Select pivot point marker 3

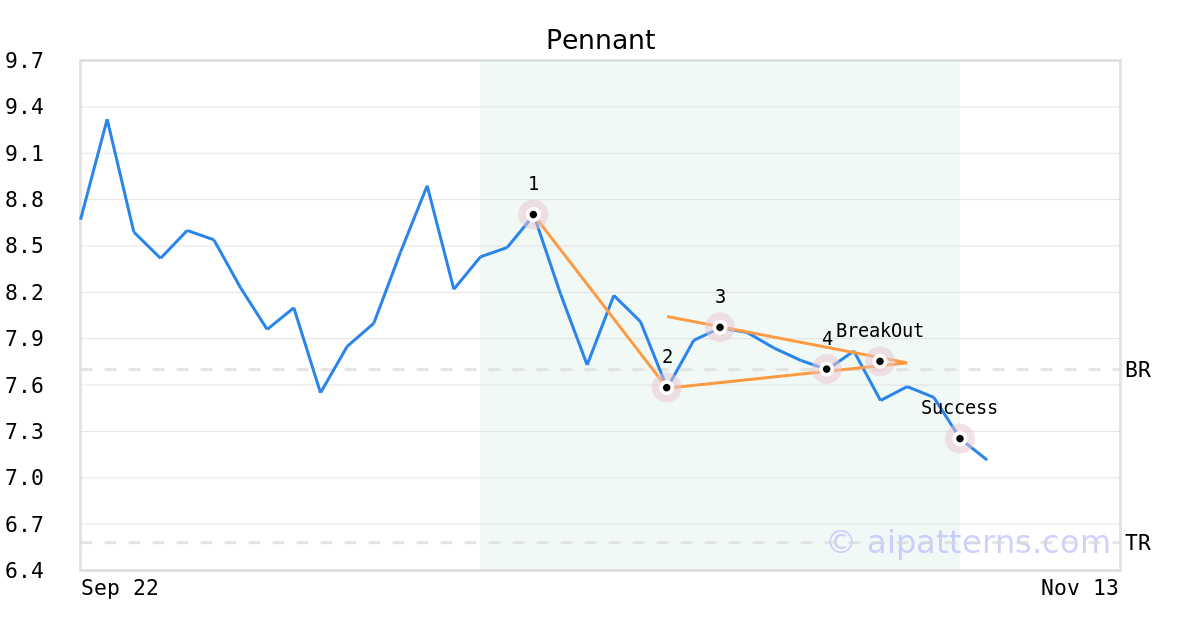coord(720,327)
